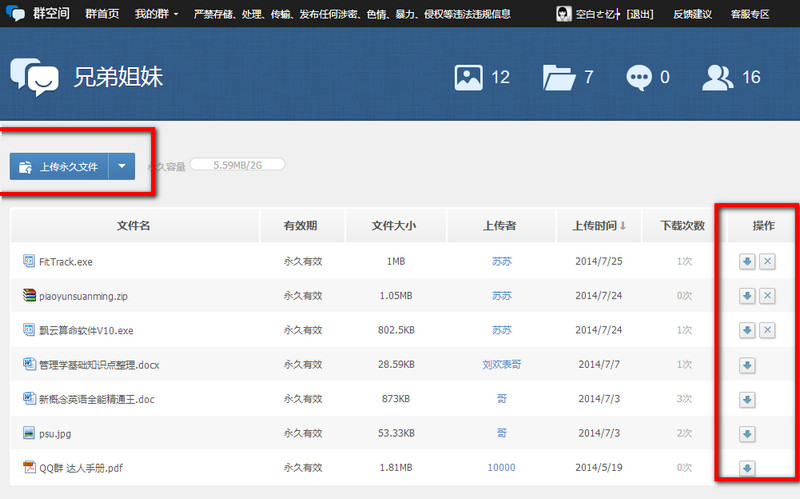This screenshot has width=800, height=499.
Task: Sort files by 上传时间 column
Action: (600, 226)
